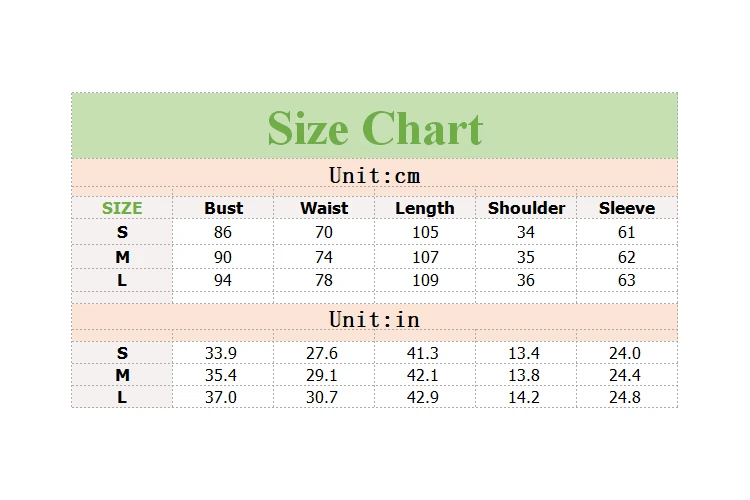Click the Bust column header
Image resolution: width=750 pixels, height=500 pixels.
point(223,208)
